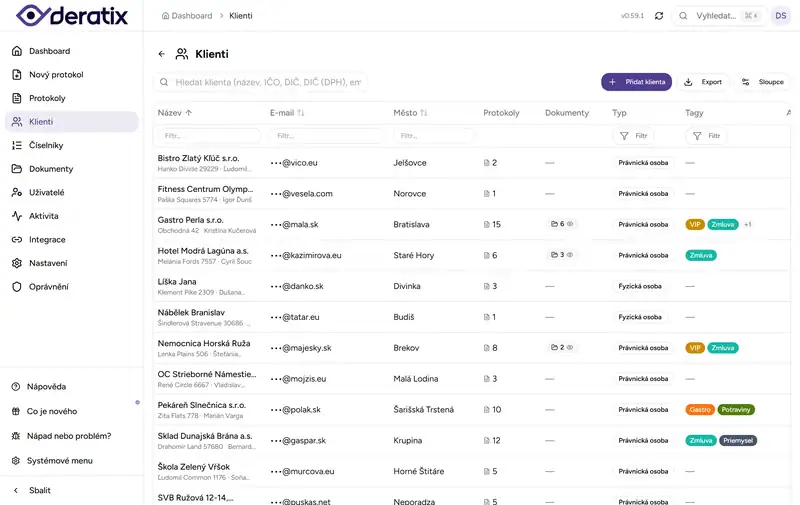Open Integrace in the sidebar
Screen dimensions: 800x505
(x=46, y=240)
